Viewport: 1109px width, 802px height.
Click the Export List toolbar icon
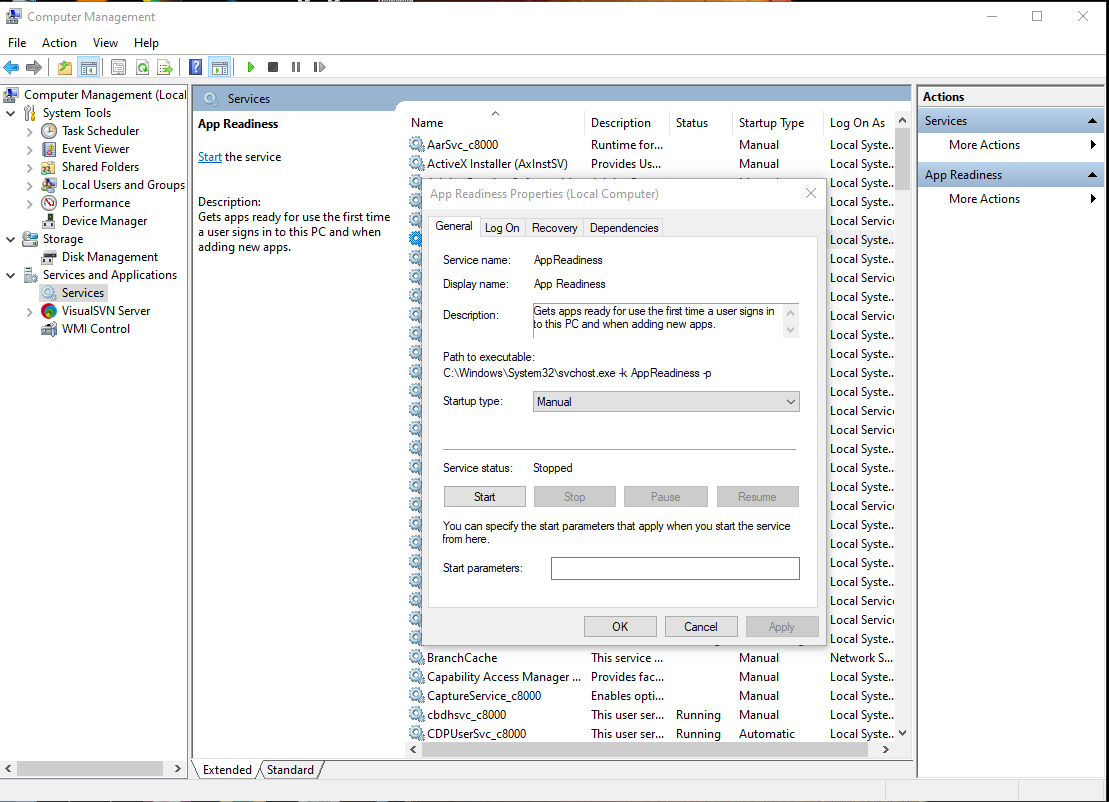coord(166,67)
